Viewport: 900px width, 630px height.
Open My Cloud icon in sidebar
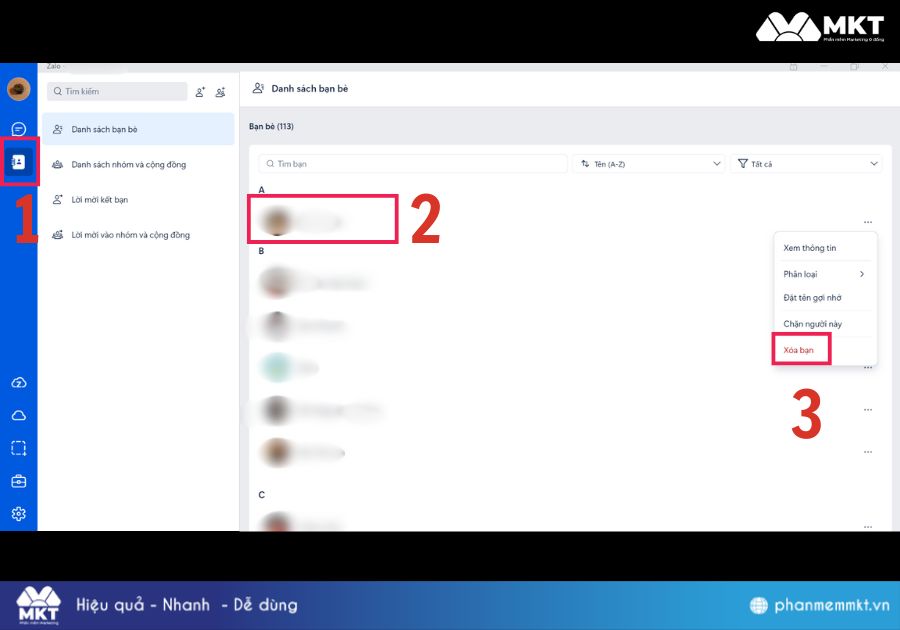click(18, 415)
